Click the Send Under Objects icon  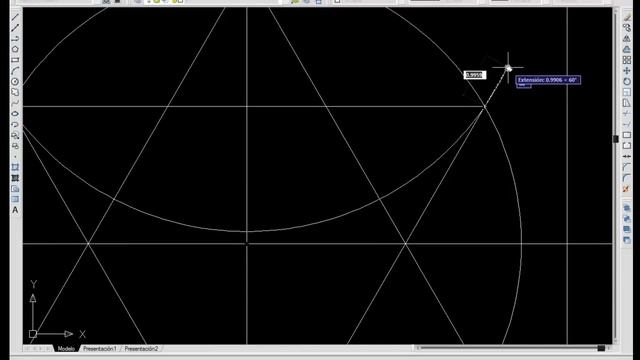(x=627, y=240)
